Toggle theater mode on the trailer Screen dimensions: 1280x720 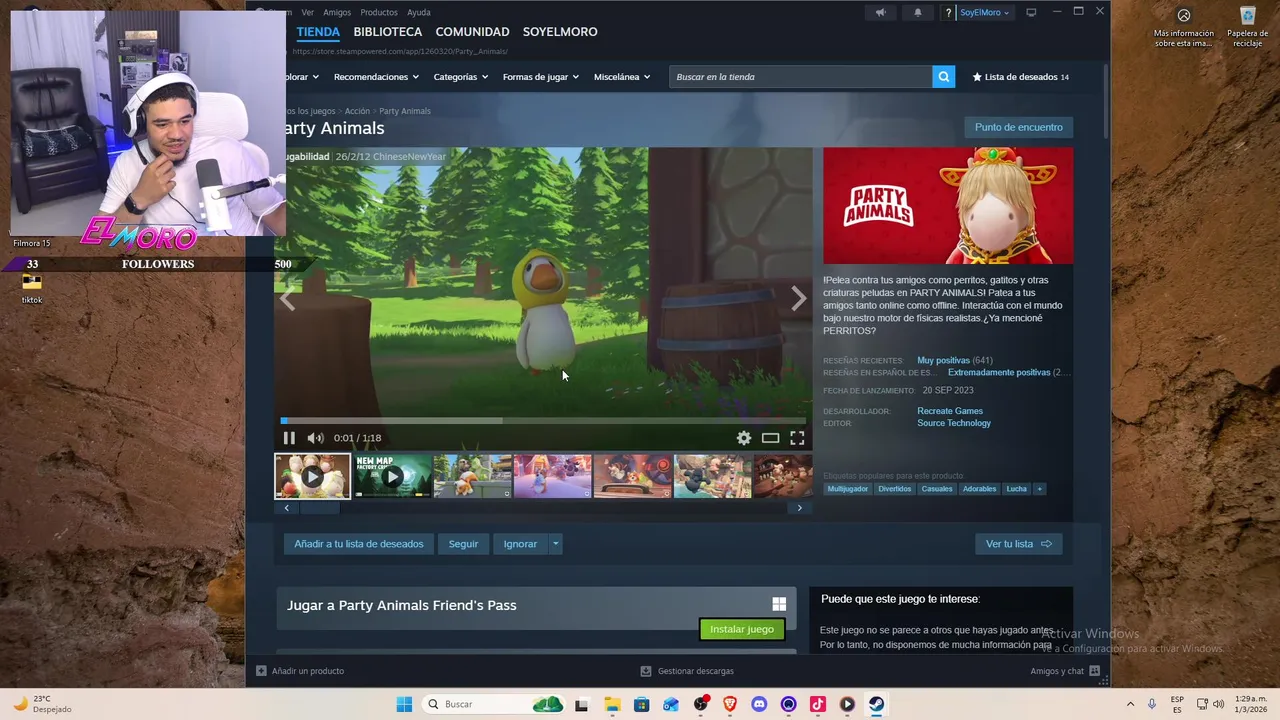770,438
